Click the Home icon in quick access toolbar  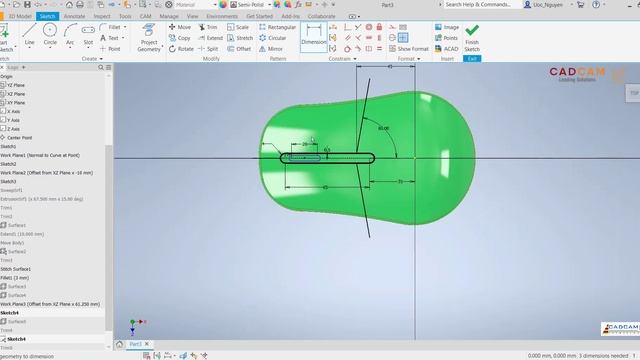click(x=69, y=4)
